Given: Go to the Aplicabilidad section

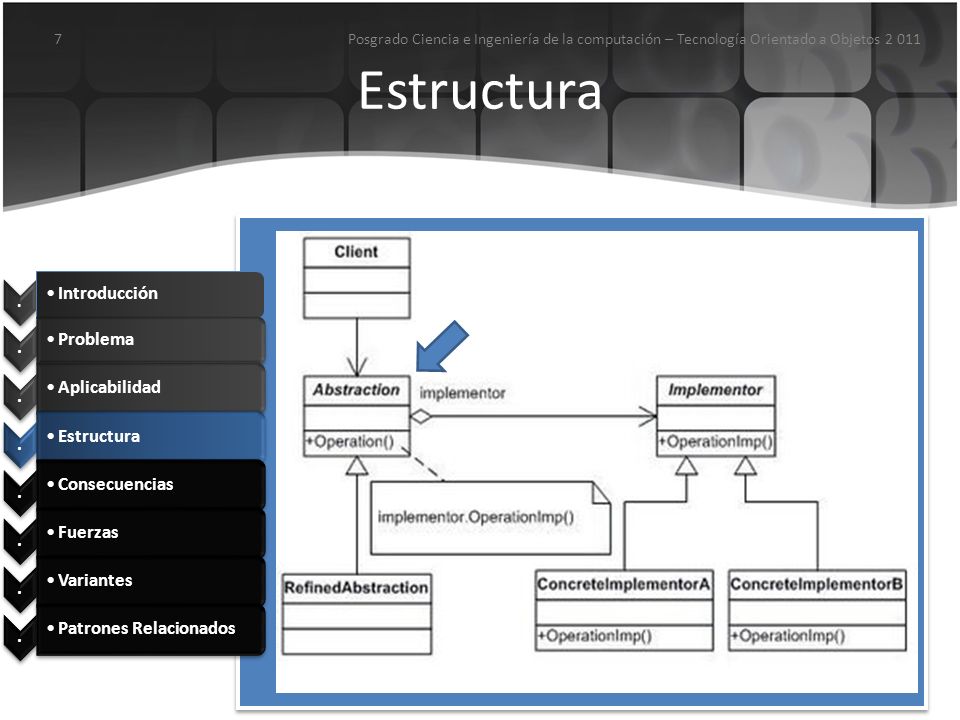Looking at the screenshot, I should click(x=150, y=388).
